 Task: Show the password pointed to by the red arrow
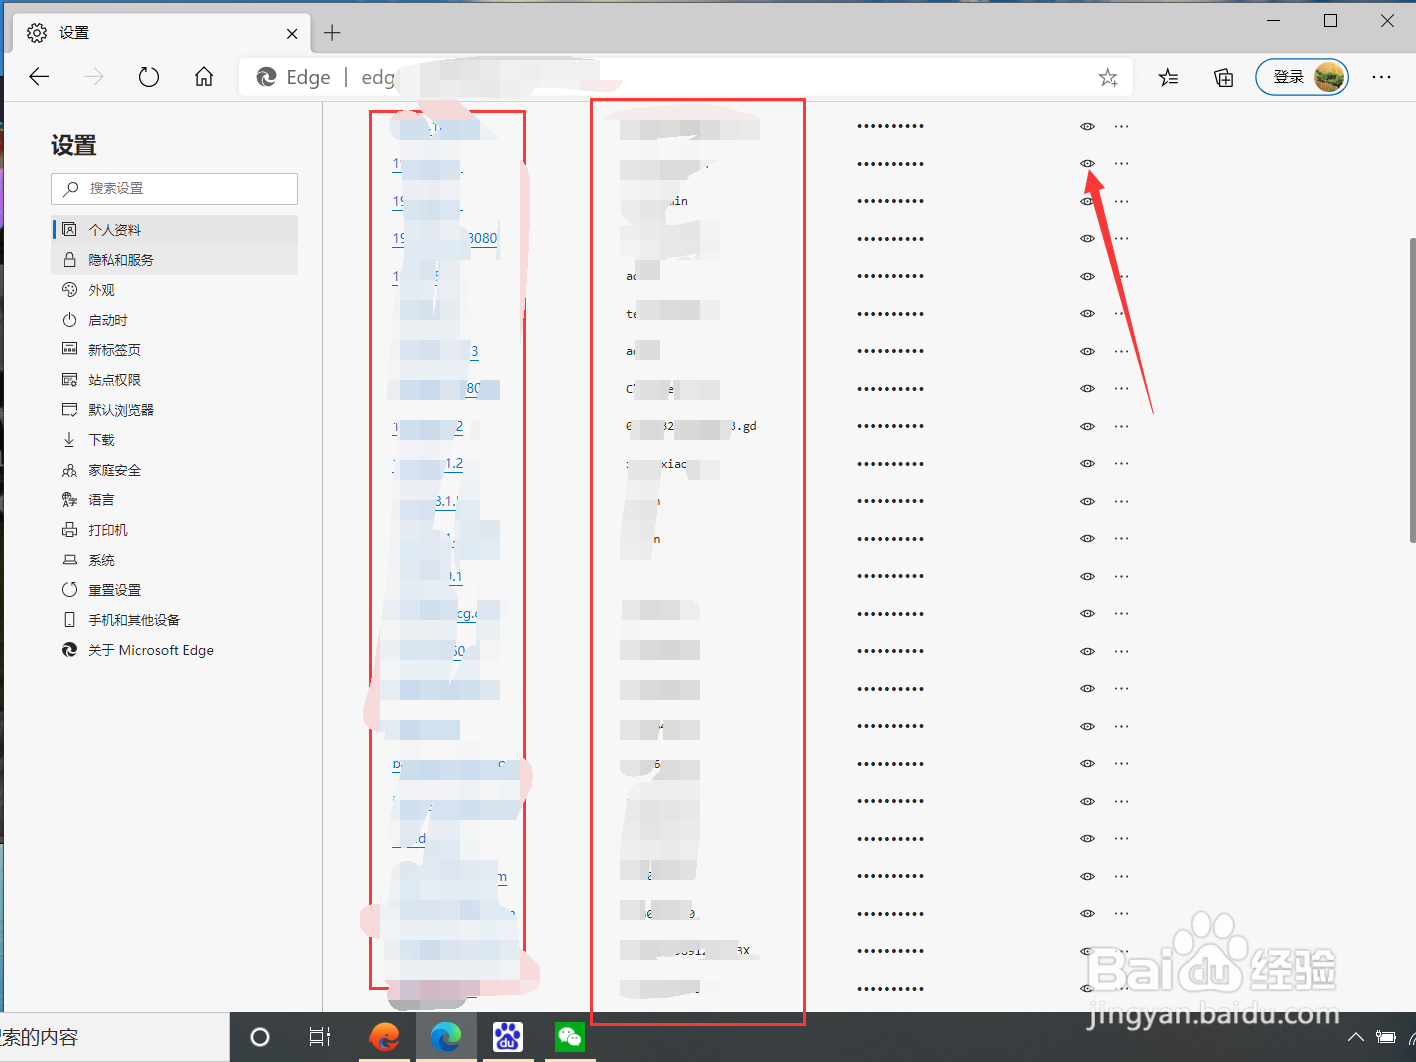tap(1087, 163)
